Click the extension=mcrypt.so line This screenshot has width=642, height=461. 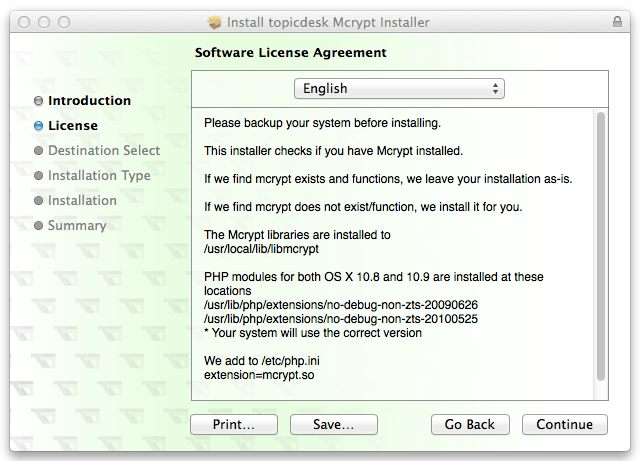[x=259, y=375]
